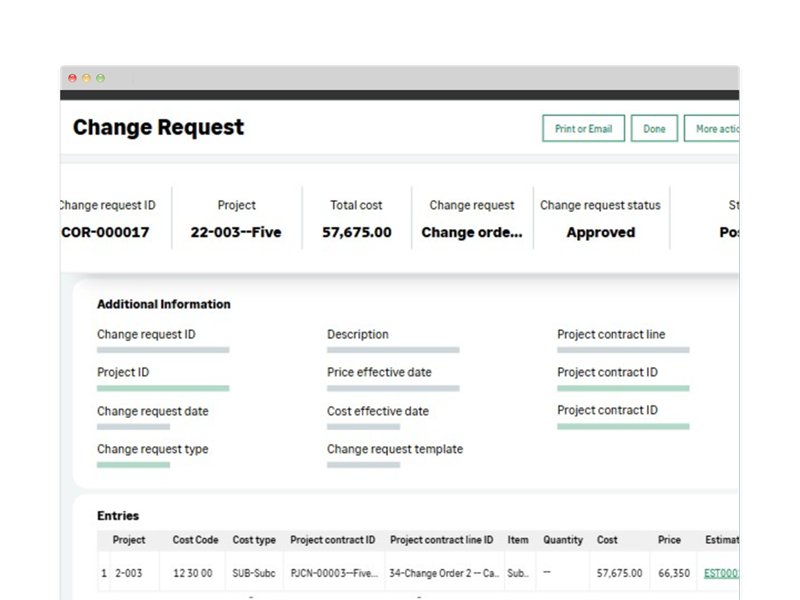Click the Cost type column header
This screenshot has height=600, width=800.
(254, 540)
